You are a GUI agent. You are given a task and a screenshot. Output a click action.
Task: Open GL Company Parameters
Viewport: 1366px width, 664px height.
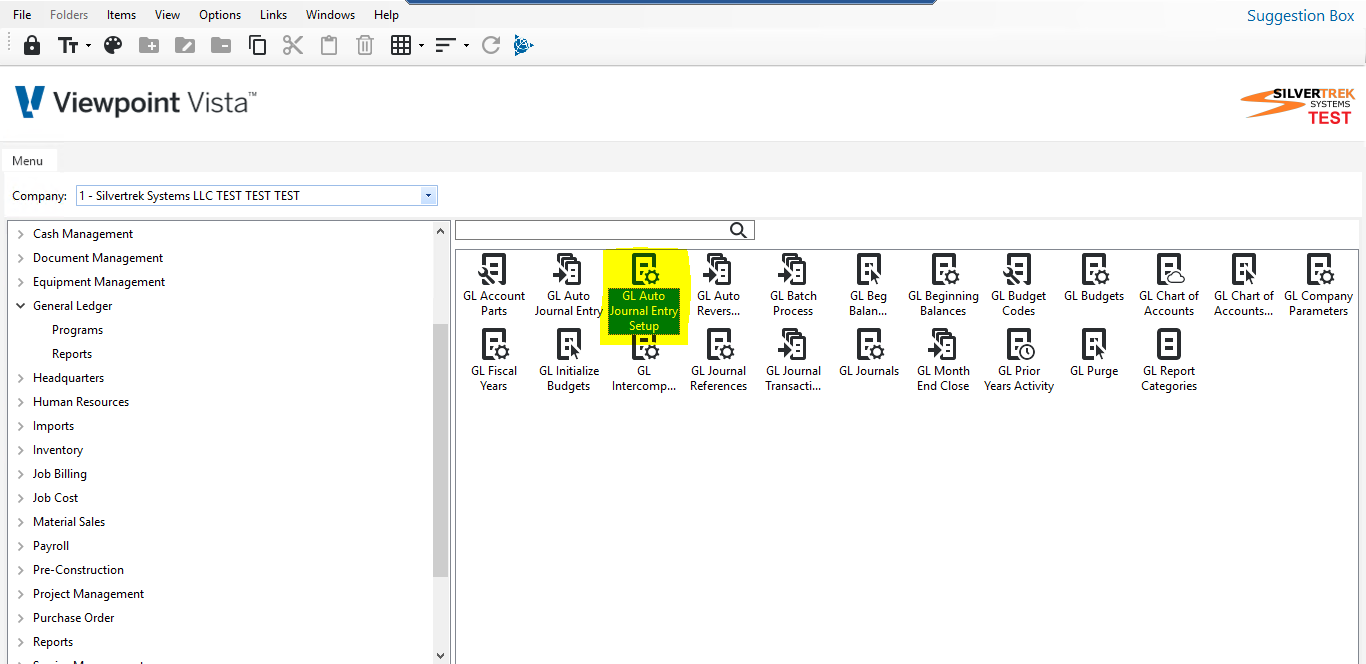click(x=1318, y=286)
